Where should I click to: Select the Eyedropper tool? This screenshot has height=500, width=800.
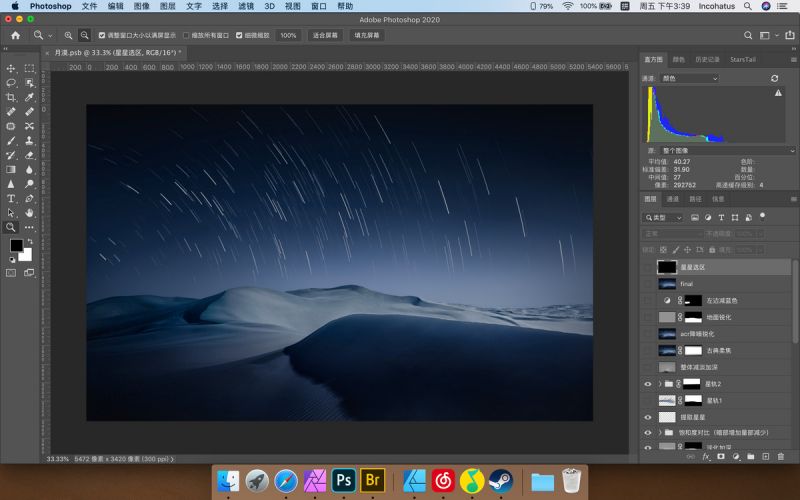(x=29, y=97)
